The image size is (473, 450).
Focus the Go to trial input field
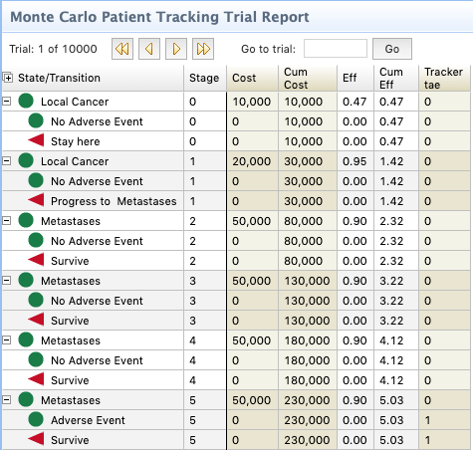(x=335, y=49)
